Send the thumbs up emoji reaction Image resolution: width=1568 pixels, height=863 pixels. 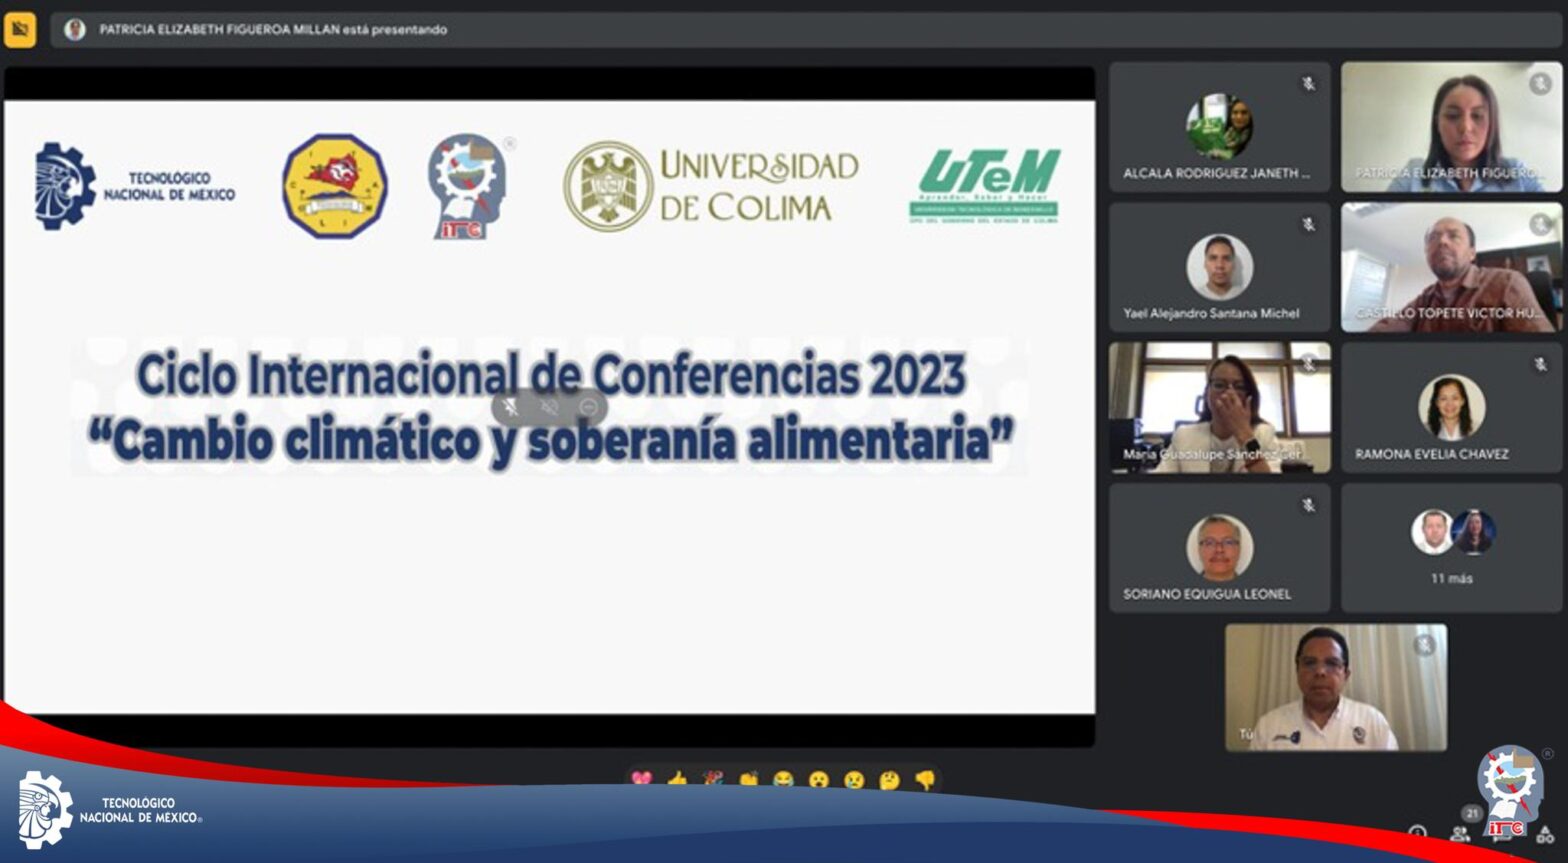click(x=678, y=779)
